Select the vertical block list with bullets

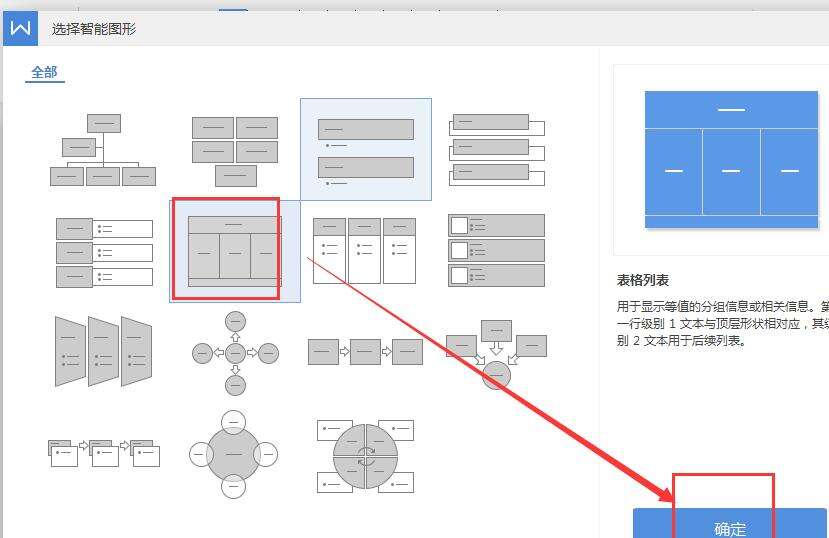click(104, 253)
